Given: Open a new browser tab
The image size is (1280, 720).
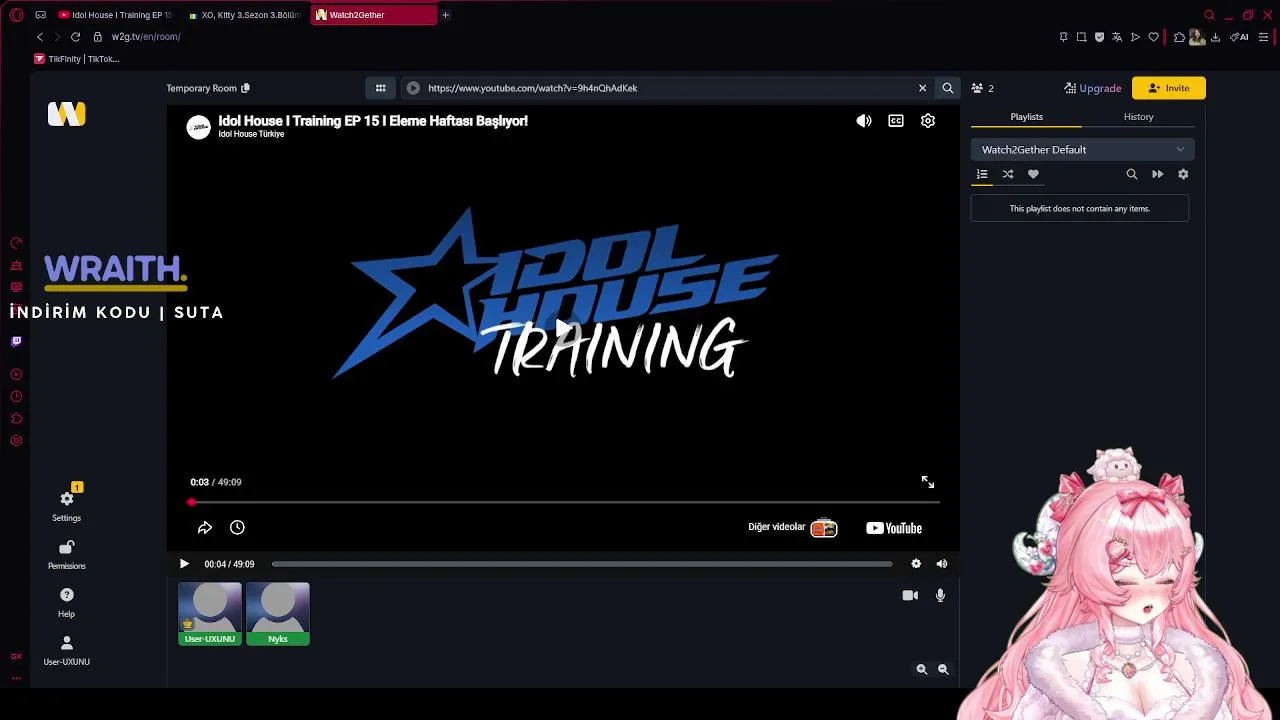Looking at the screenshot, I should [445, 15].
